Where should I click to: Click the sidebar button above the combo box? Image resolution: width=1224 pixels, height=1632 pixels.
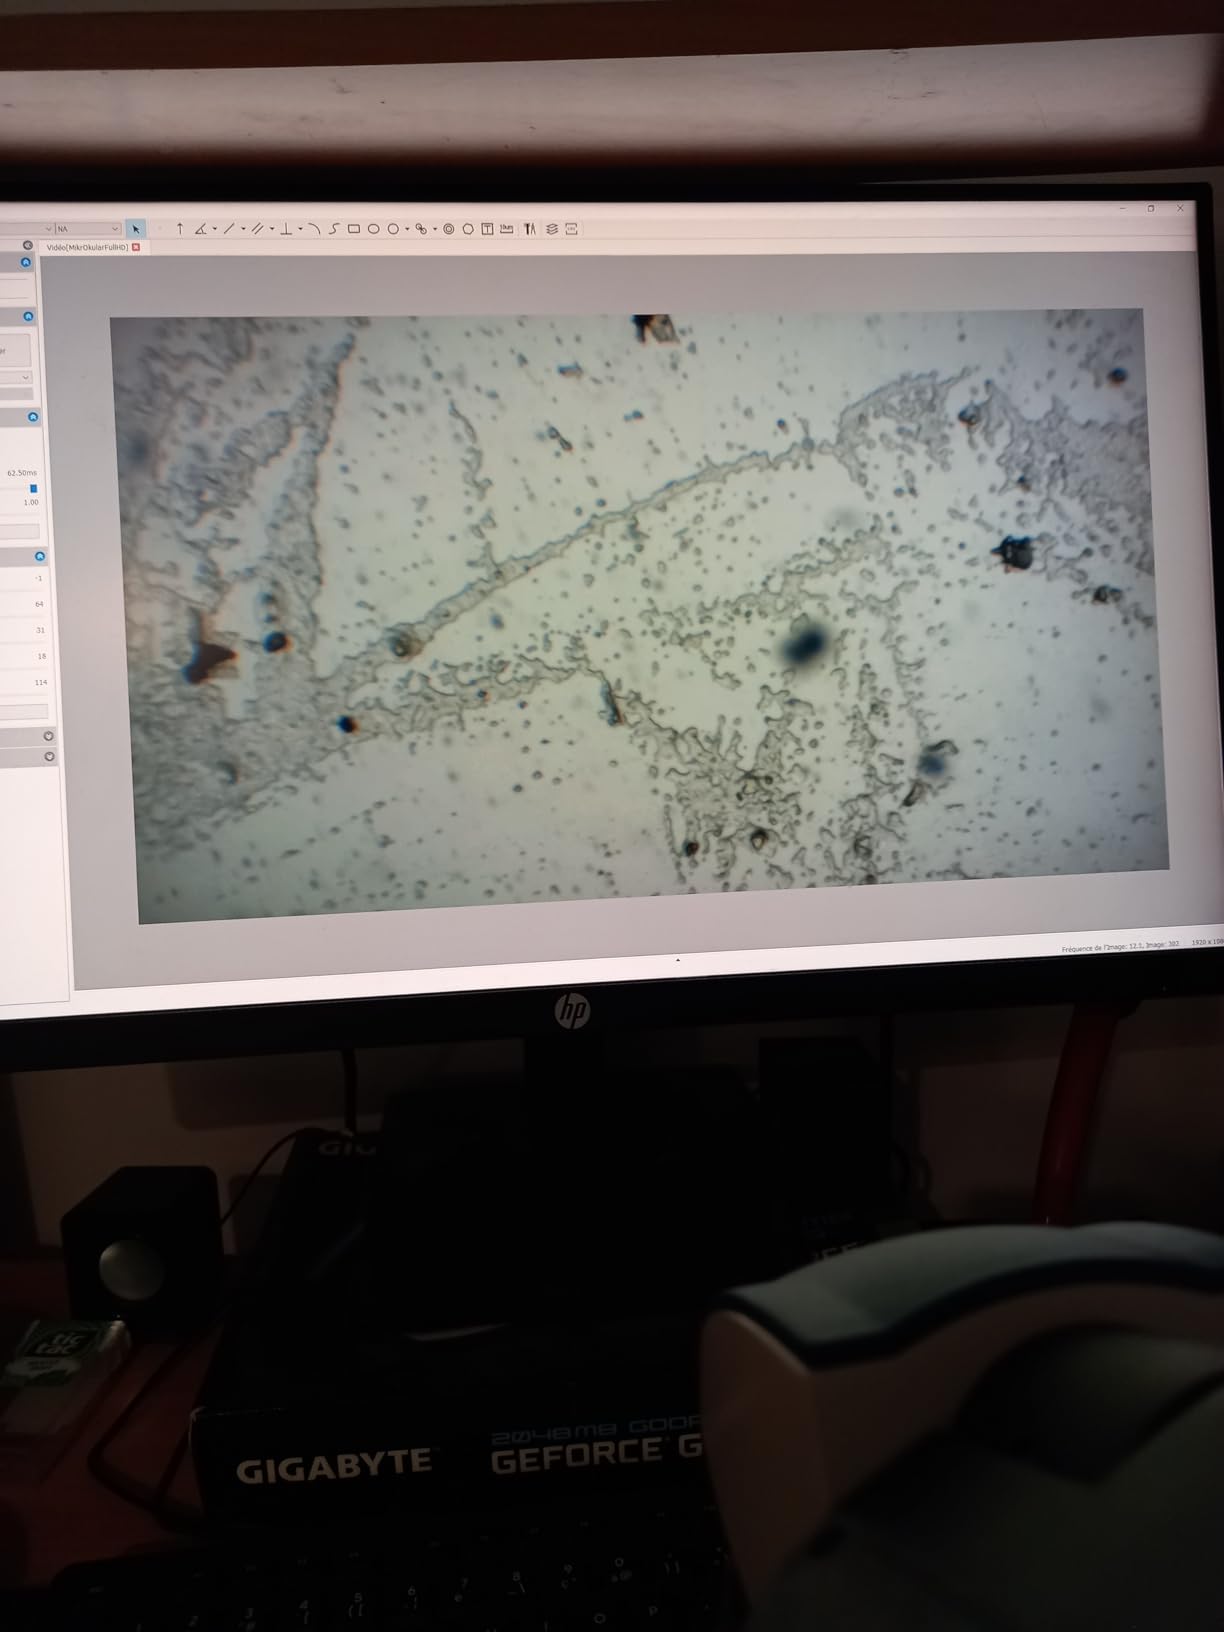click(x=15, y=350)
